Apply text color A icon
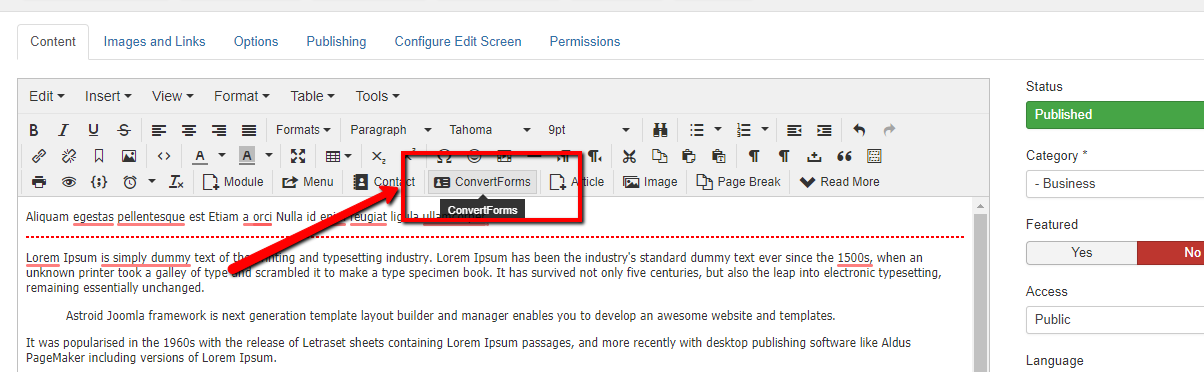1204x372 pixels. (199, 156)
